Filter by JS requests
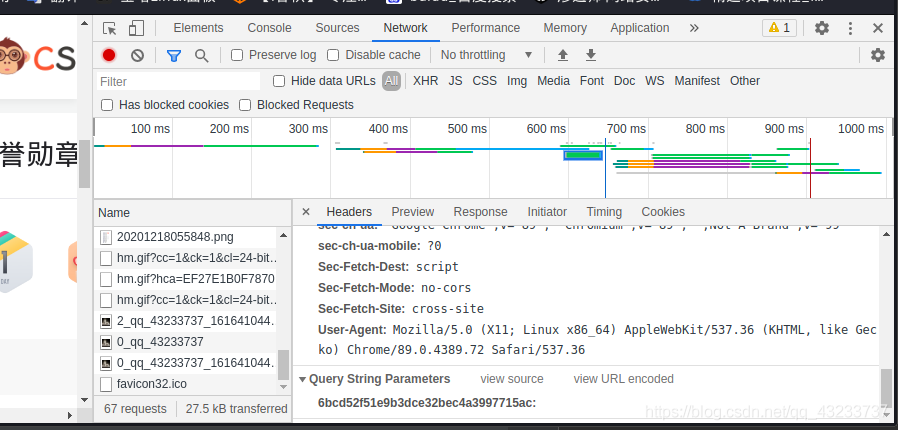This screenshot has height=430, width=898. tap(455, 81)
